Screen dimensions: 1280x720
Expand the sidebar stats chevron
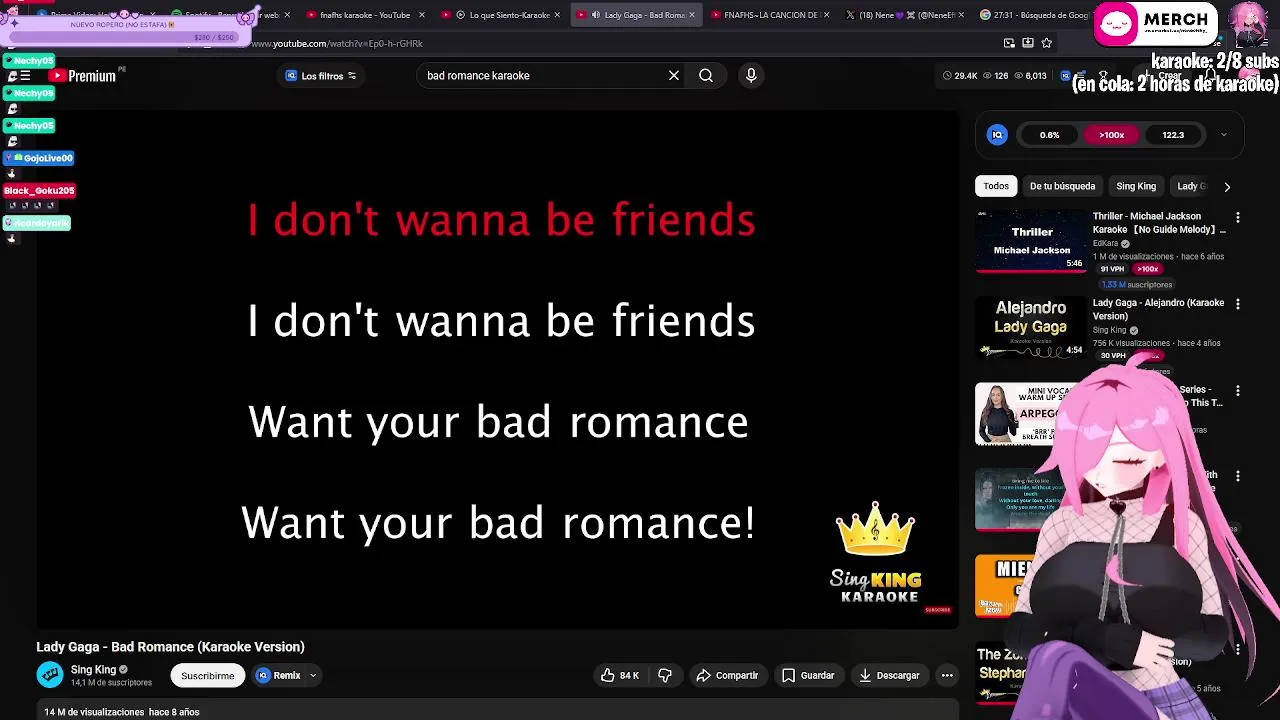click(1223, 135)
